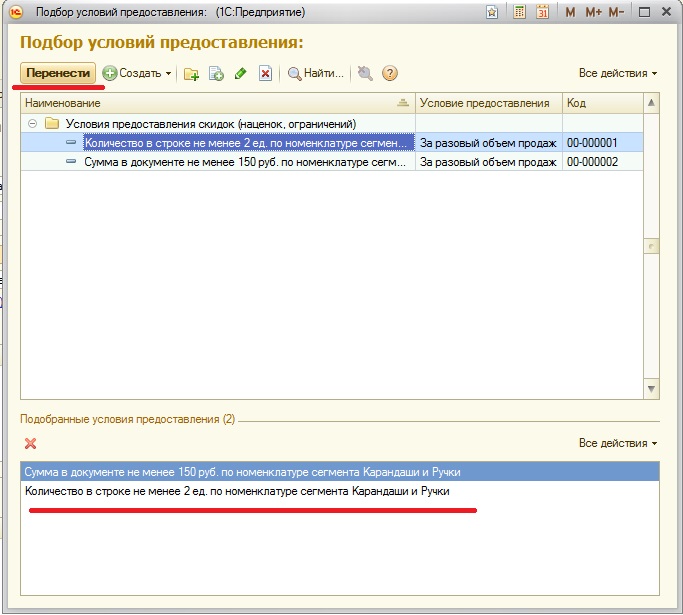683x615 pixels.
Task: Click the create new group folder icon
Action: (192, 73)
